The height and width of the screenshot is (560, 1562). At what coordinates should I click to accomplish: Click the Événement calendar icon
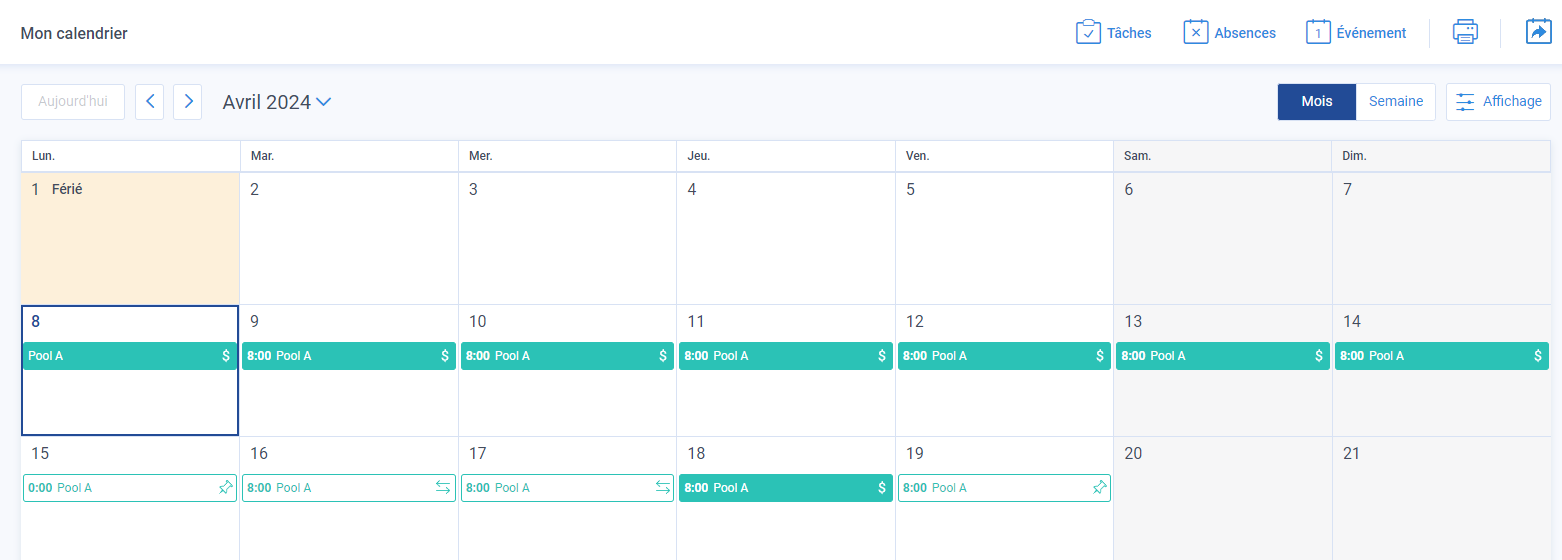pyautogui.click(x=1318, y=32)
